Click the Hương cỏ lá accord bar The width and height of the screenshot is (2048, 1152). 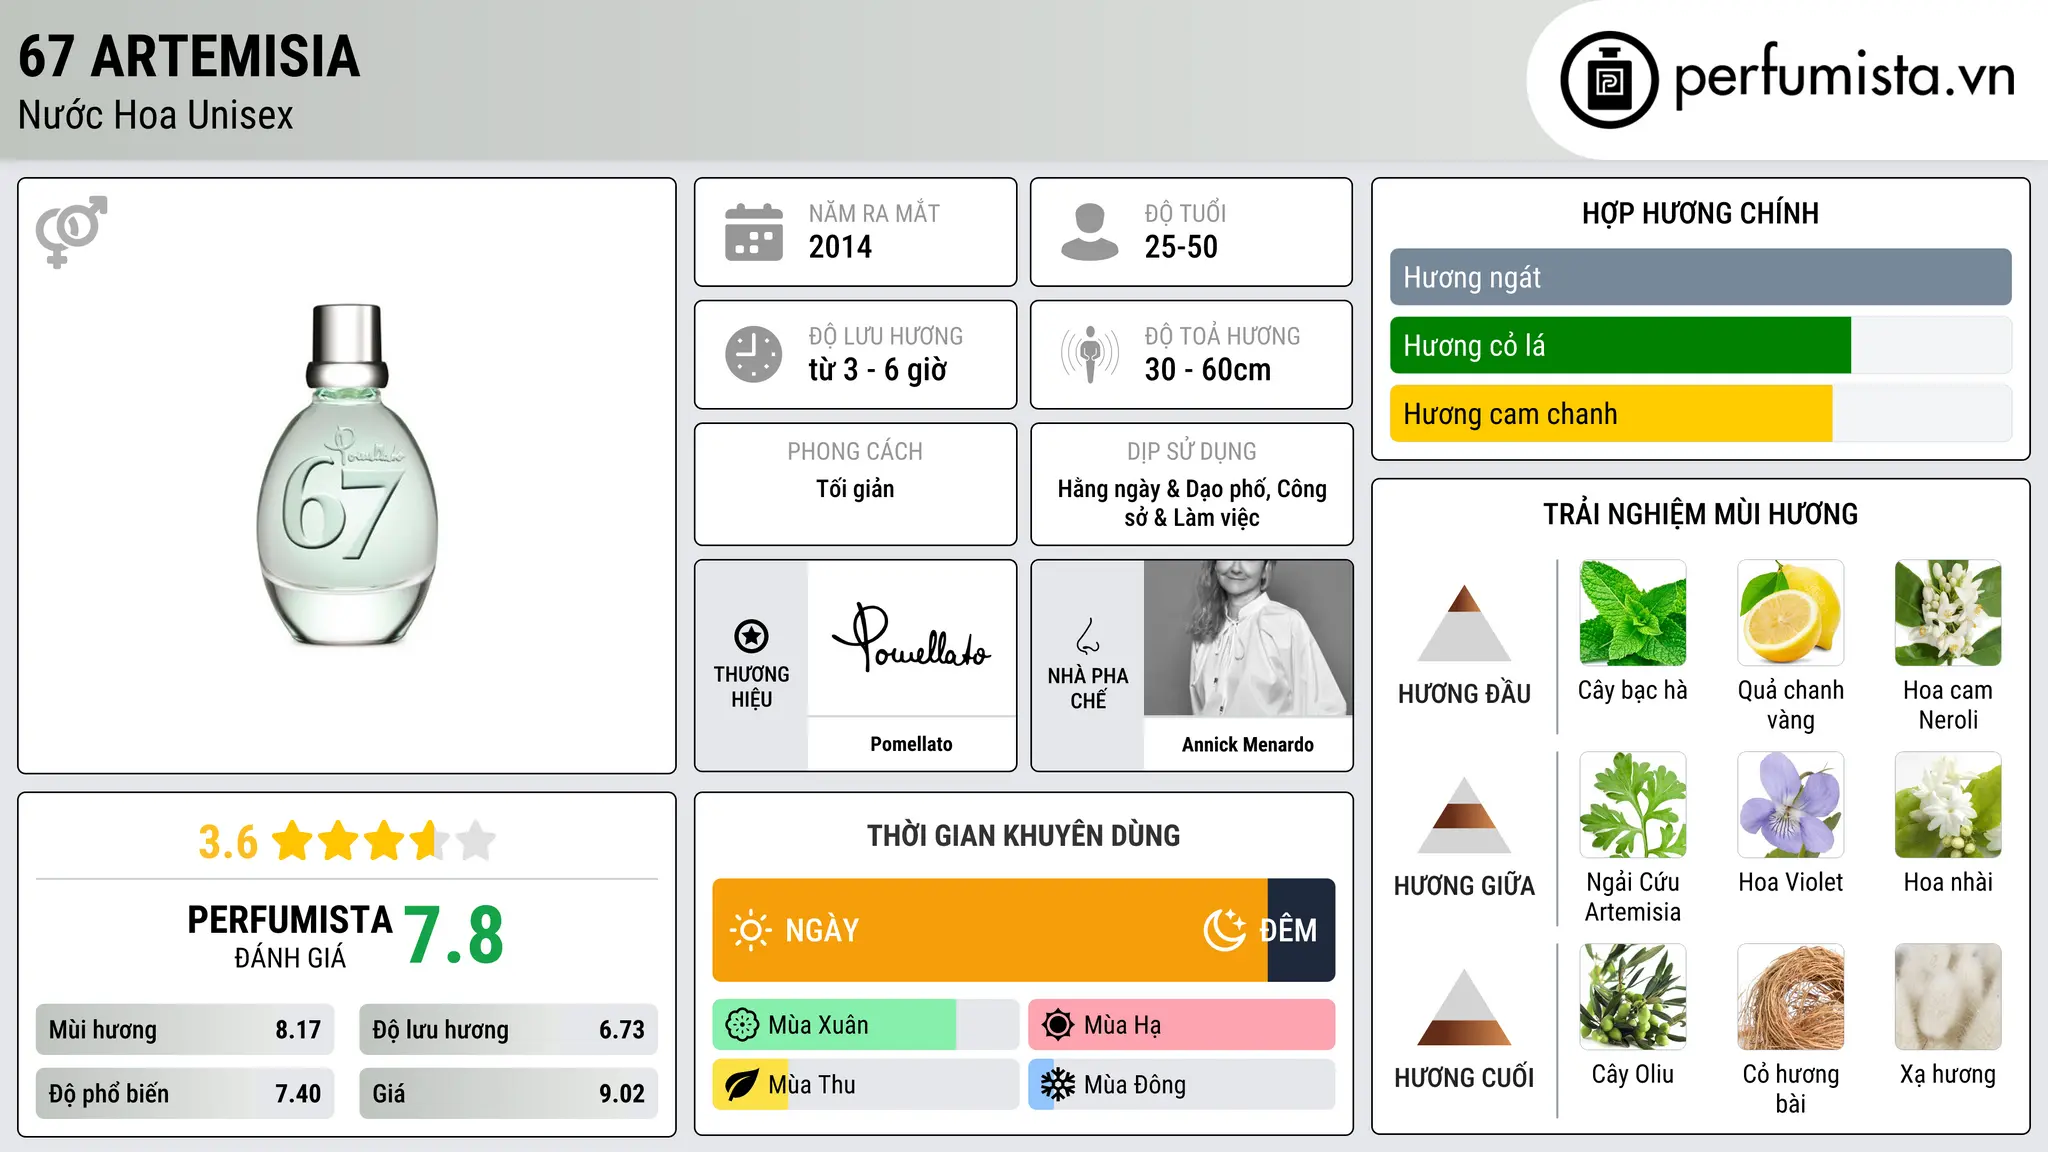coord(1701,345)
